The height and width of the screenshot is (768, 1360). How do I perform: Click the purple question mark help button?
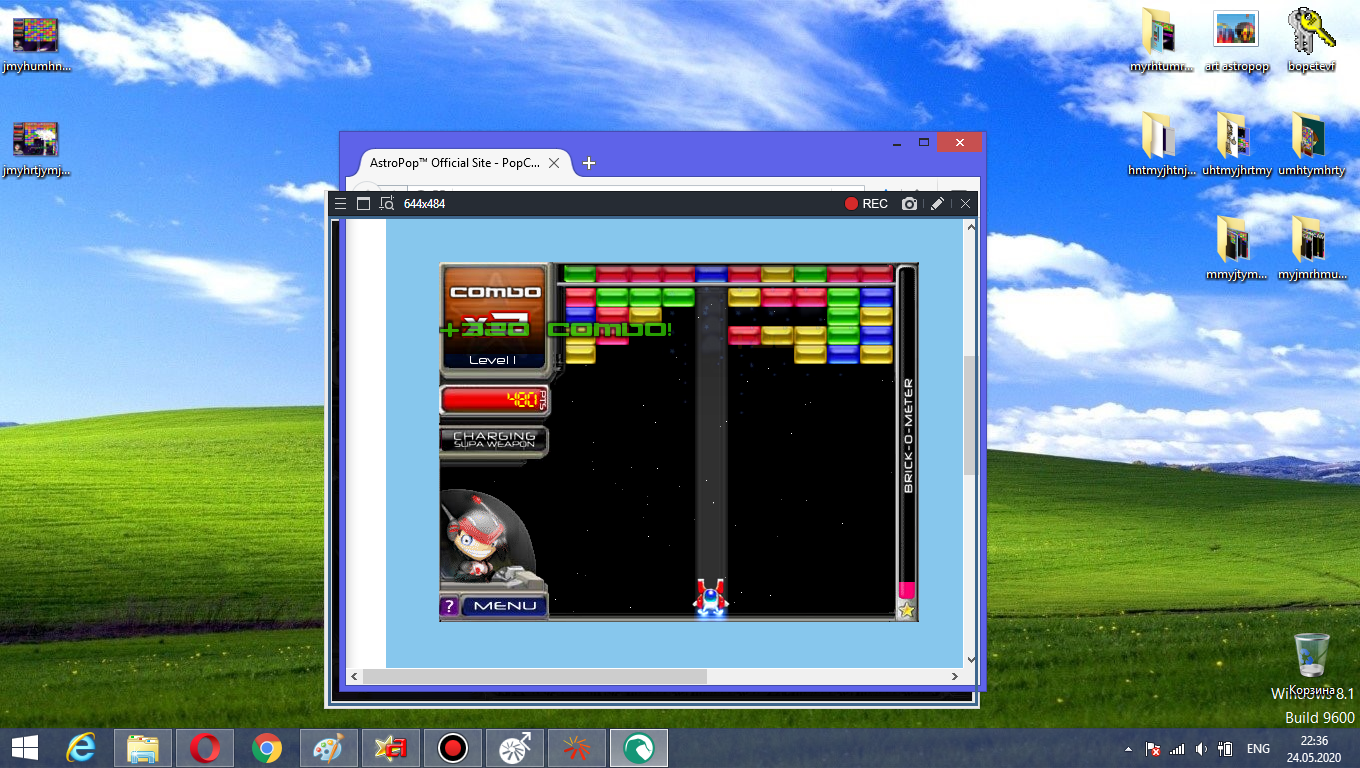449,606
